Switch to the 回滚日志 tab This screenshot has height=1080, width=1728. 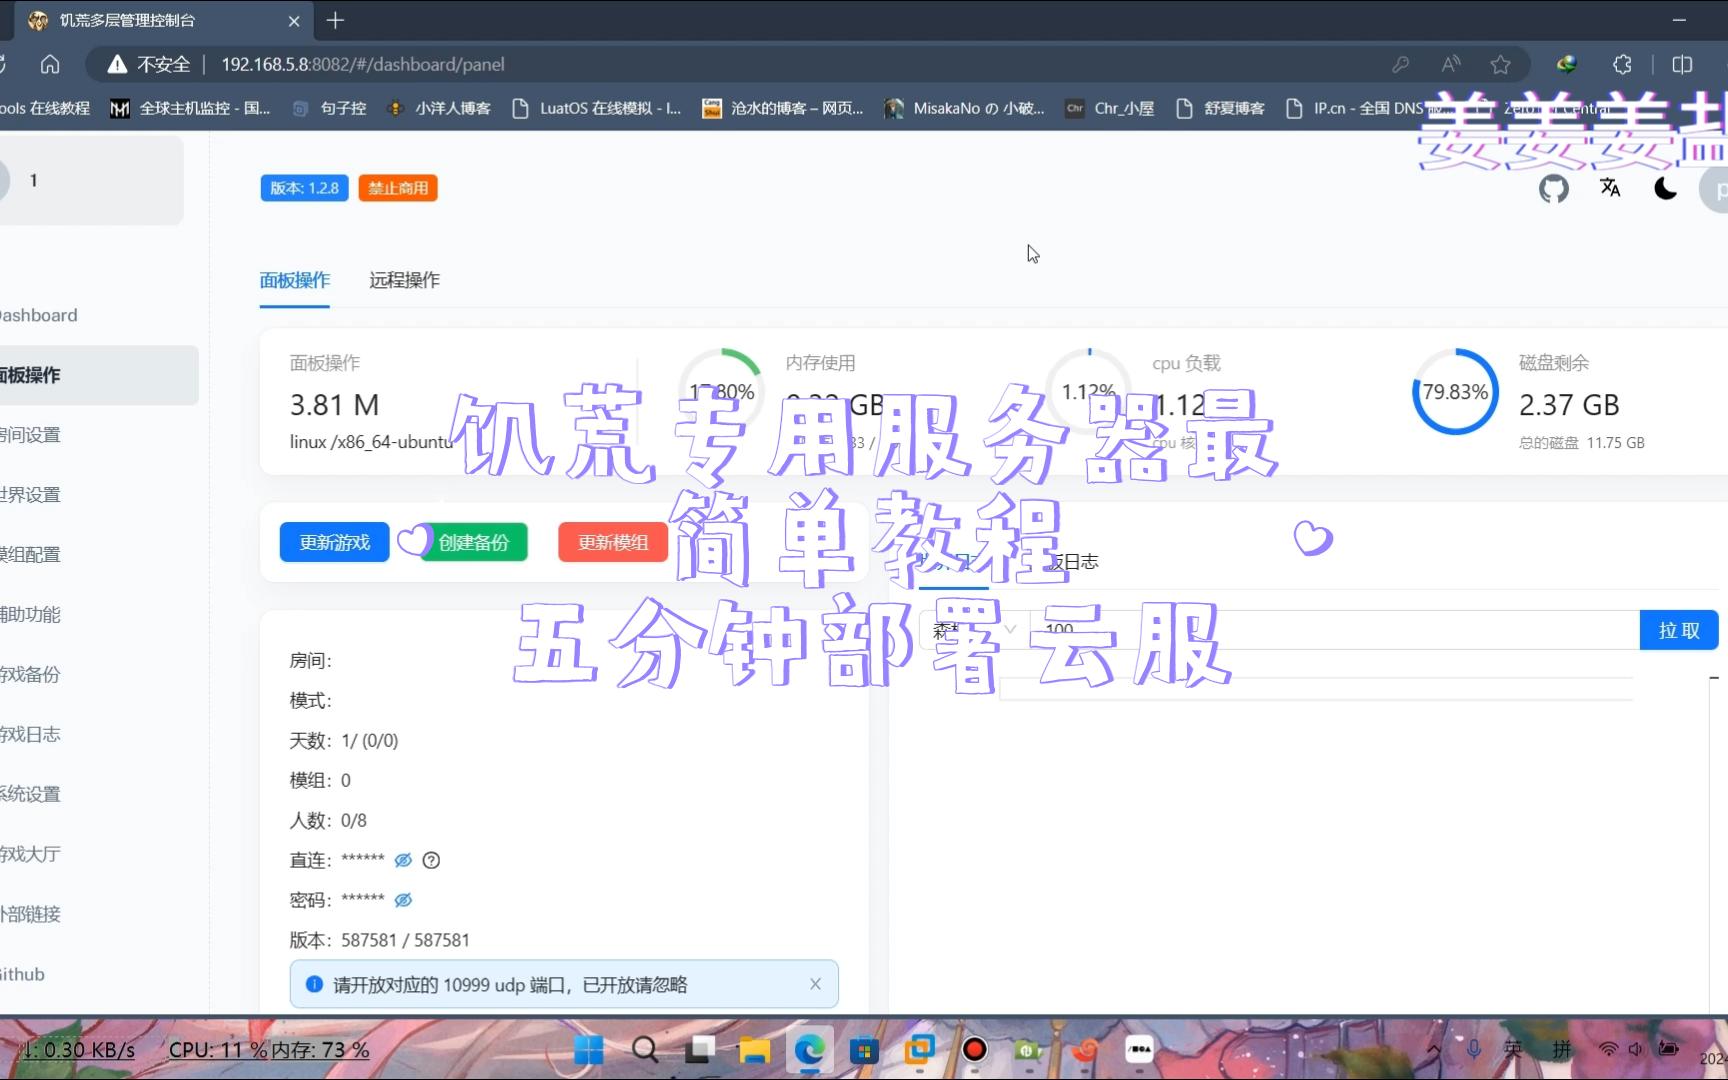(x=1066, y=561)
